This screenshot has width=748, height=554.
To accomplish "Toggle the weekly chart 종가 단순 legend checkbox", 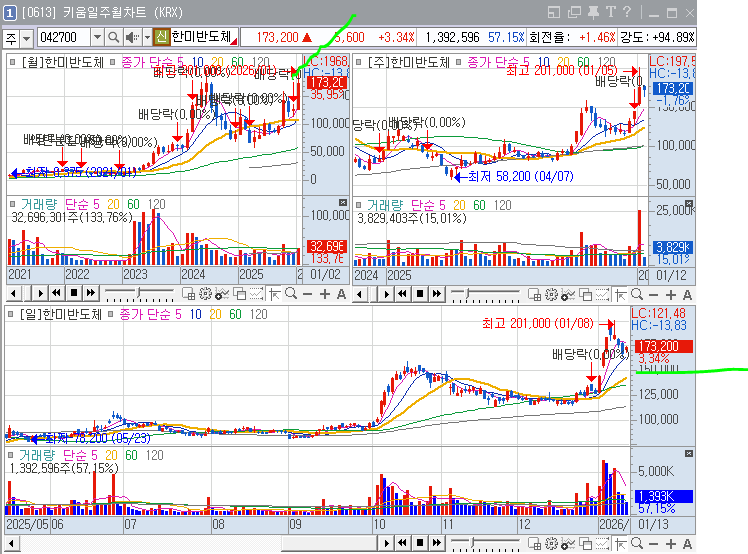I will point(458,62).
